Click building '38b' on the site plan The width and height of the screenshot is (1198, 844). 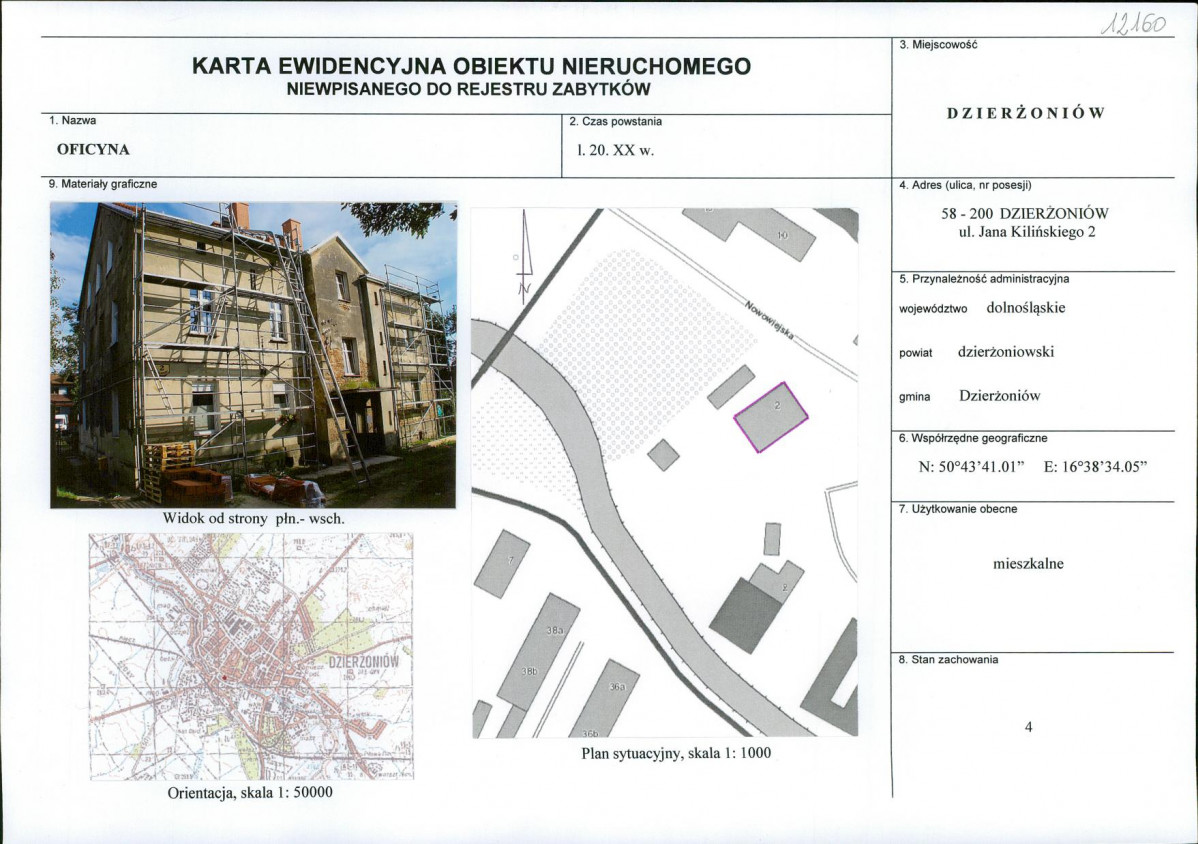click(529, 671)
